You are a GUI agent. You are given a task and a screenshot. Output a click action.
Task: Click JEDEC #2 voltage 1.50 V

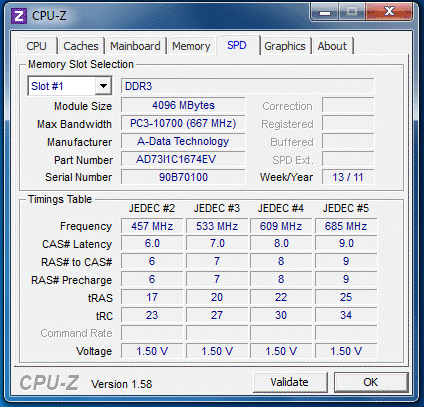(152, 351)
